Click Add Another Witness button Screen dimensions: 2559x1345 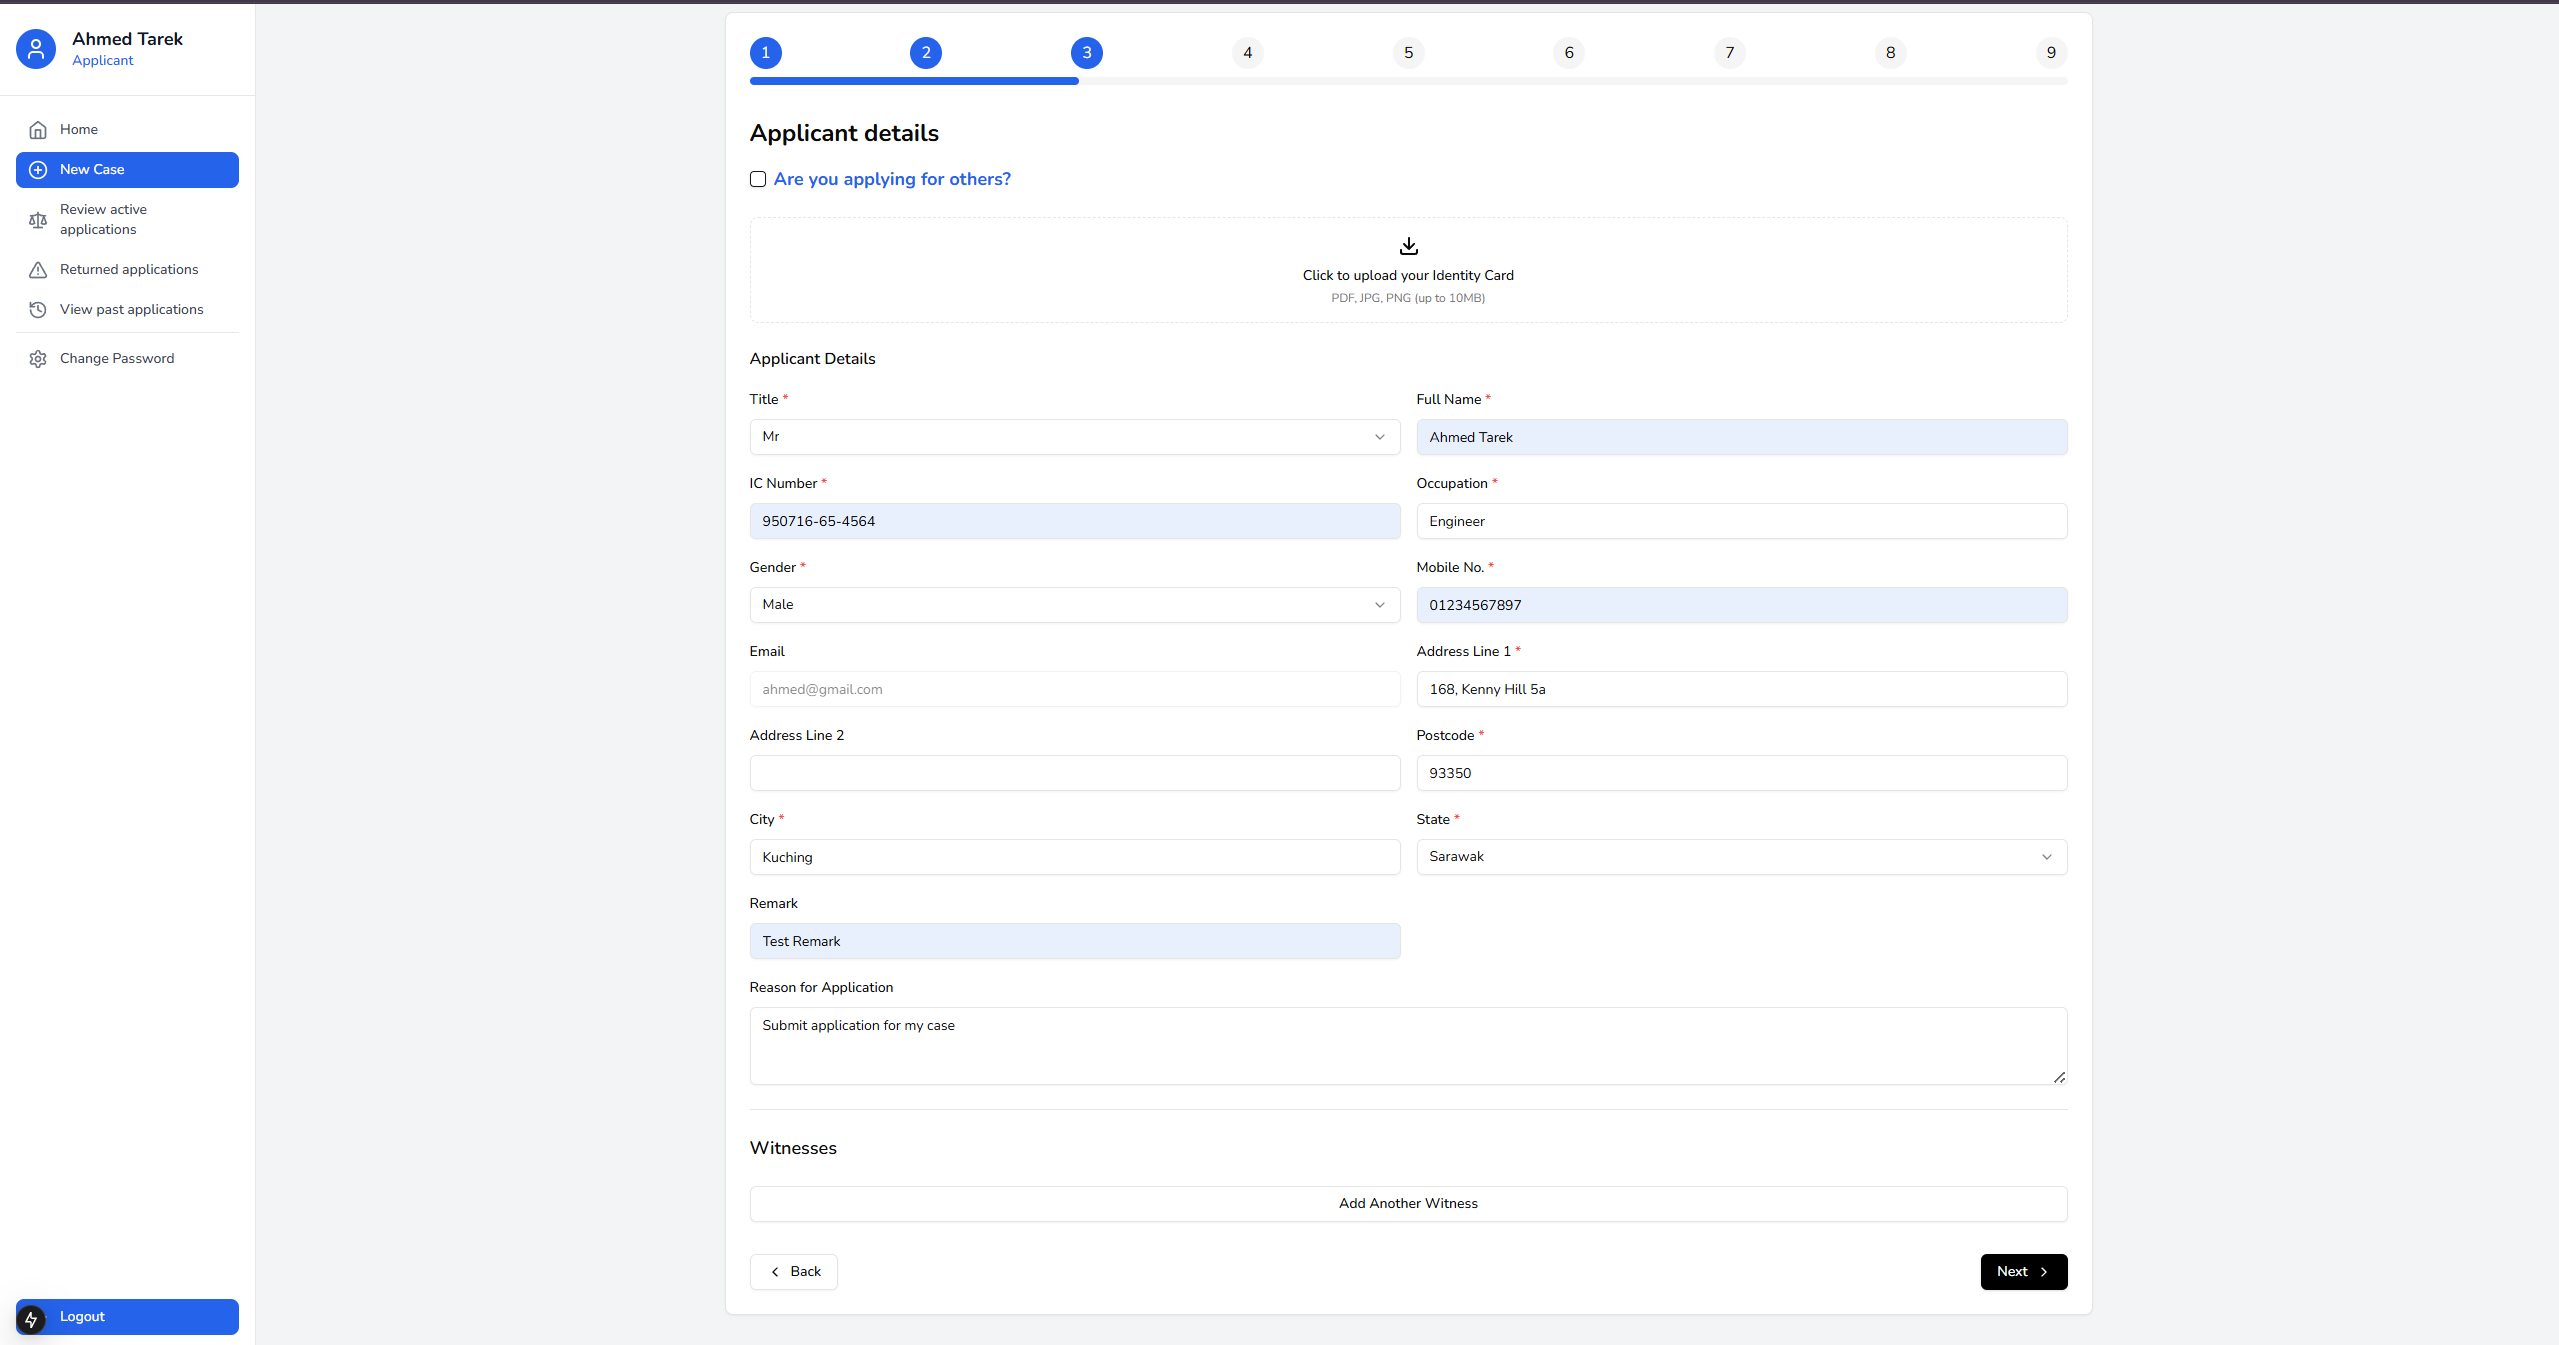tap(1408, 1204)
